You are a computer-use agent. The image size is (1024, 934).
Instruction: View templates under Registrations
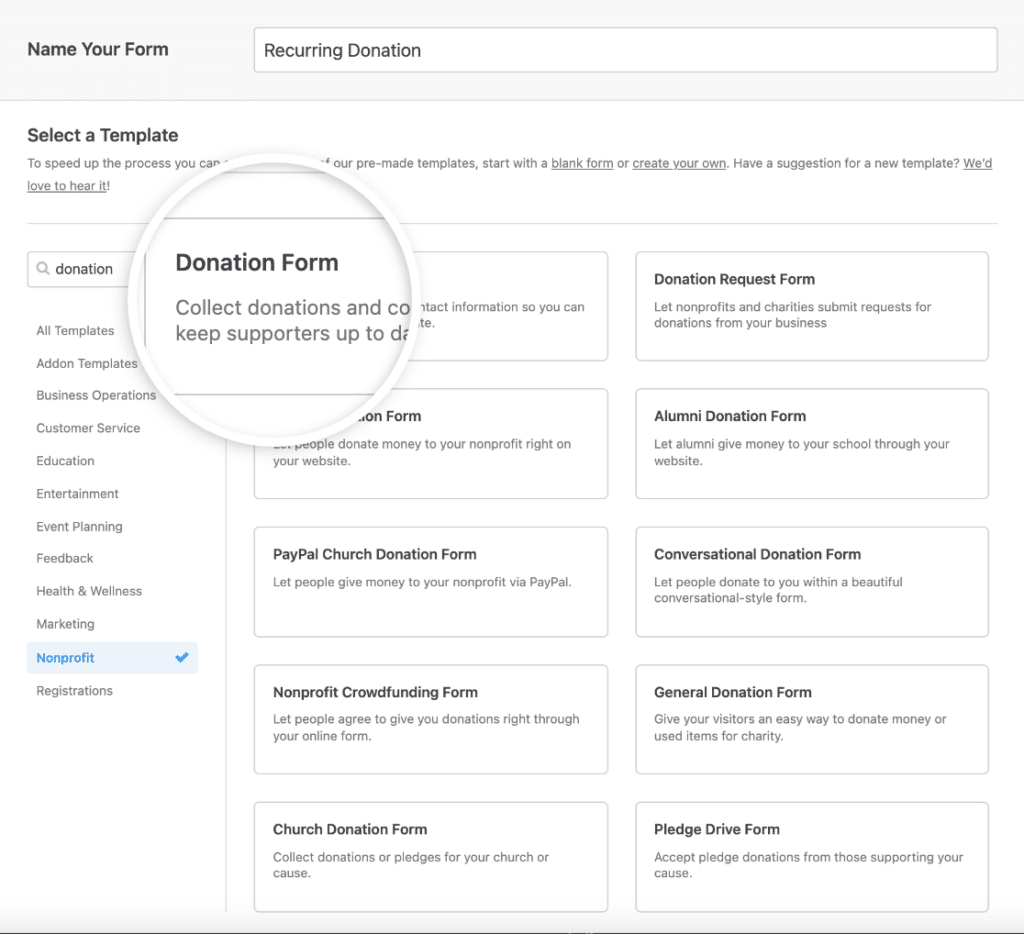pos(74,690)
